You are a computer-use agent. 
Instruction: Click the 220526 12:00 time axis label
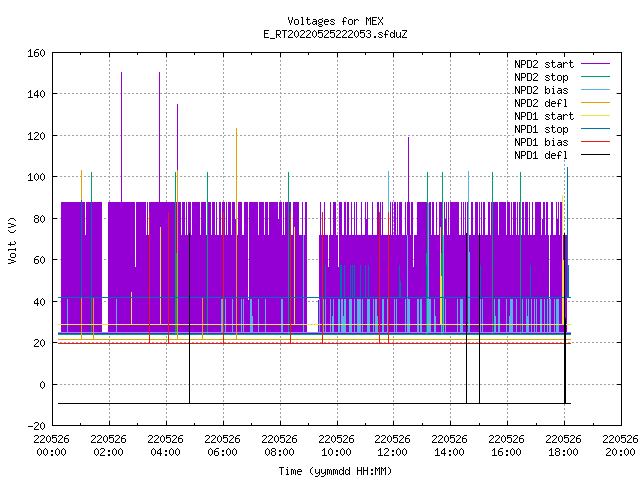point(392,446)
